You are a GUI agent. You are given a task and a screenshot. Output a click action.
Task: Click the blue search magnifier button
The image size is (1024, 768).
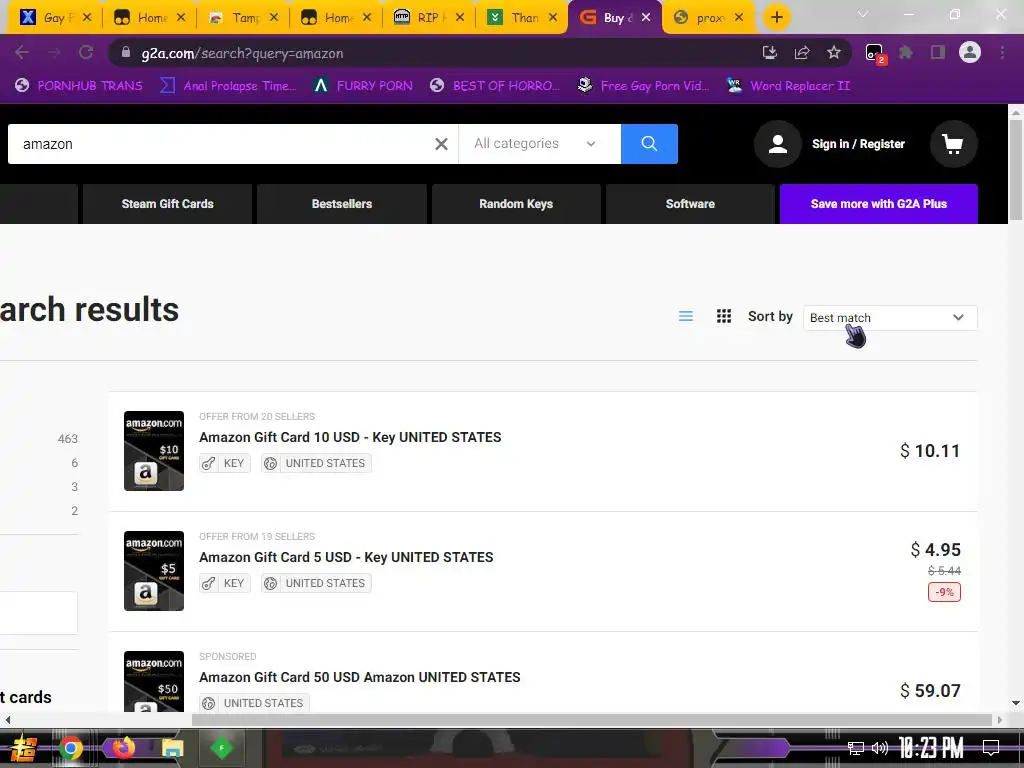648,144
